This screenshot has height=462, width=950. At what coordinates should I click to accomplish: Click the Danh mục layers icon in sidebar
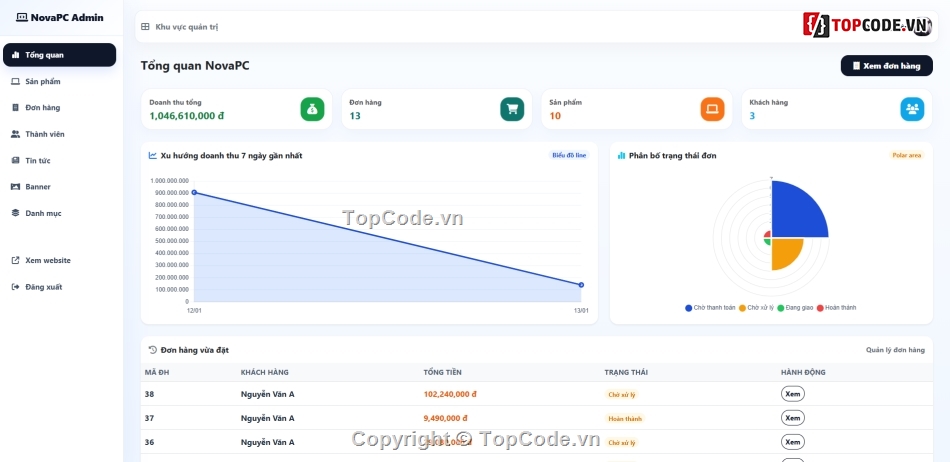click(x=16, y=213)
